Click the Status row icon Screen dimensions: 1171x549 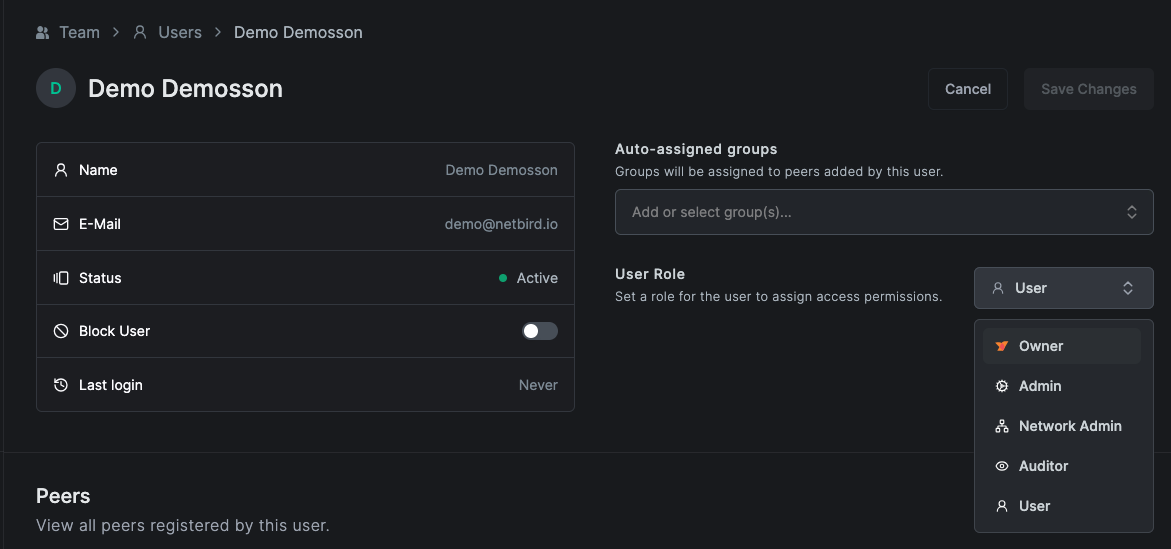coord(61,278)
